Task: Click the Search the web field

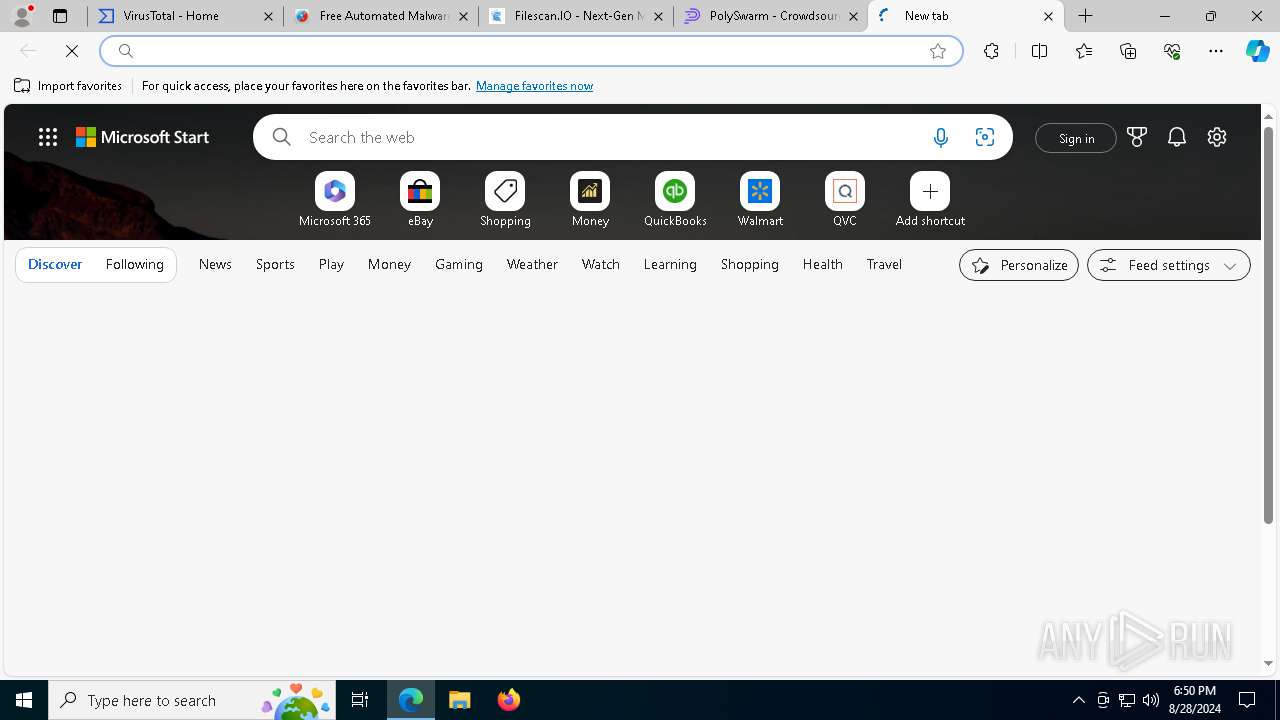Action: point(633,137)
